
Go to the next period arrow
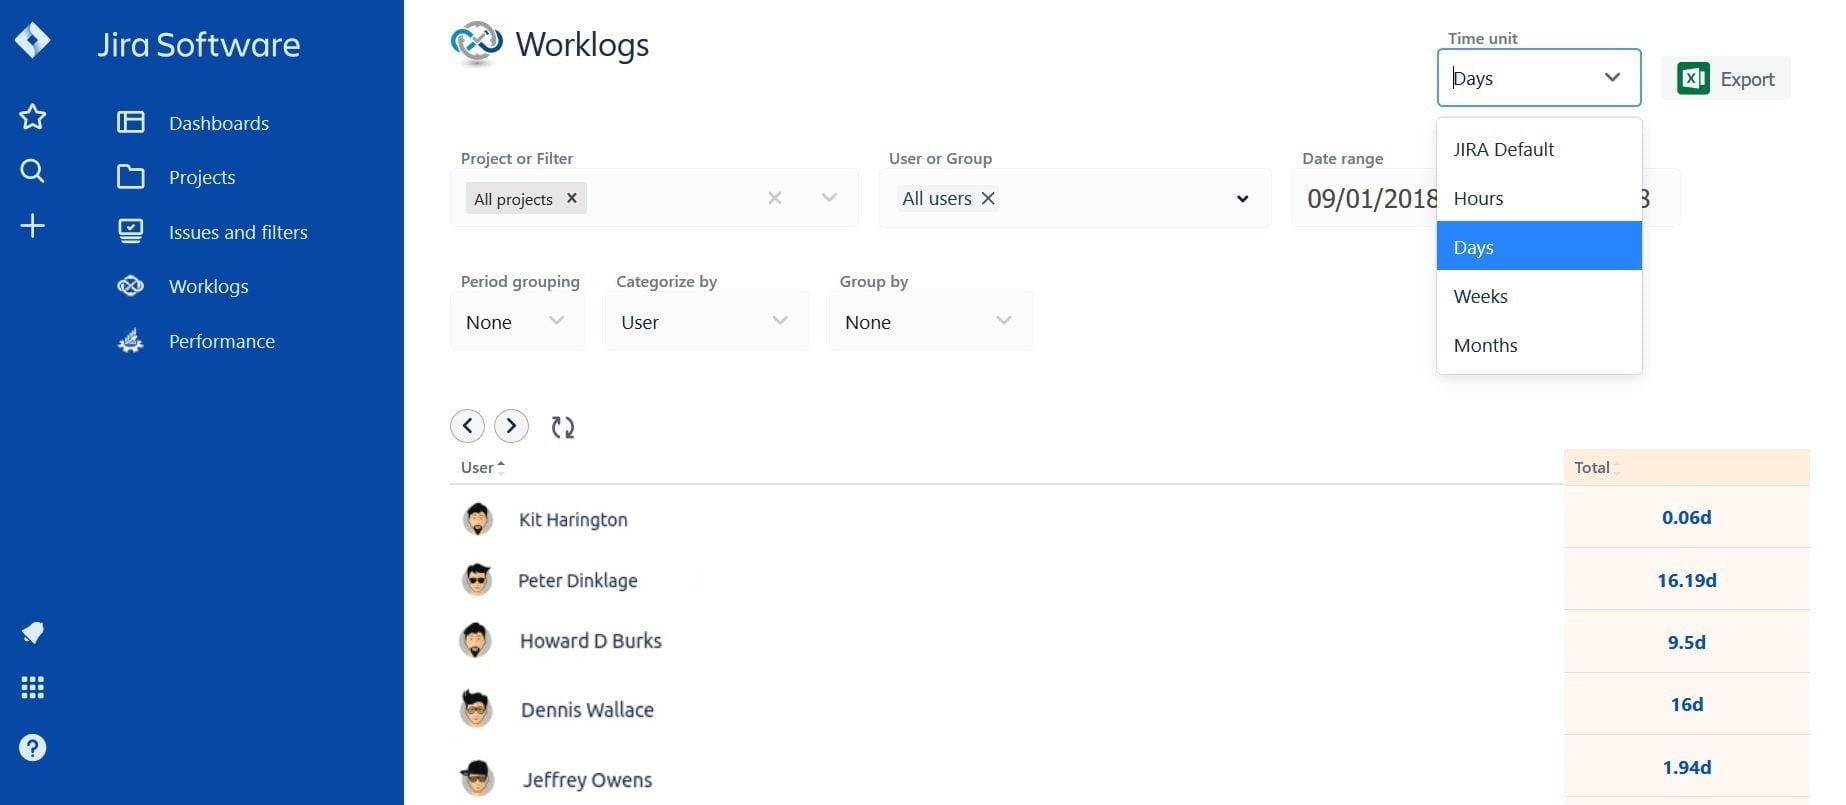pos(511,426)
